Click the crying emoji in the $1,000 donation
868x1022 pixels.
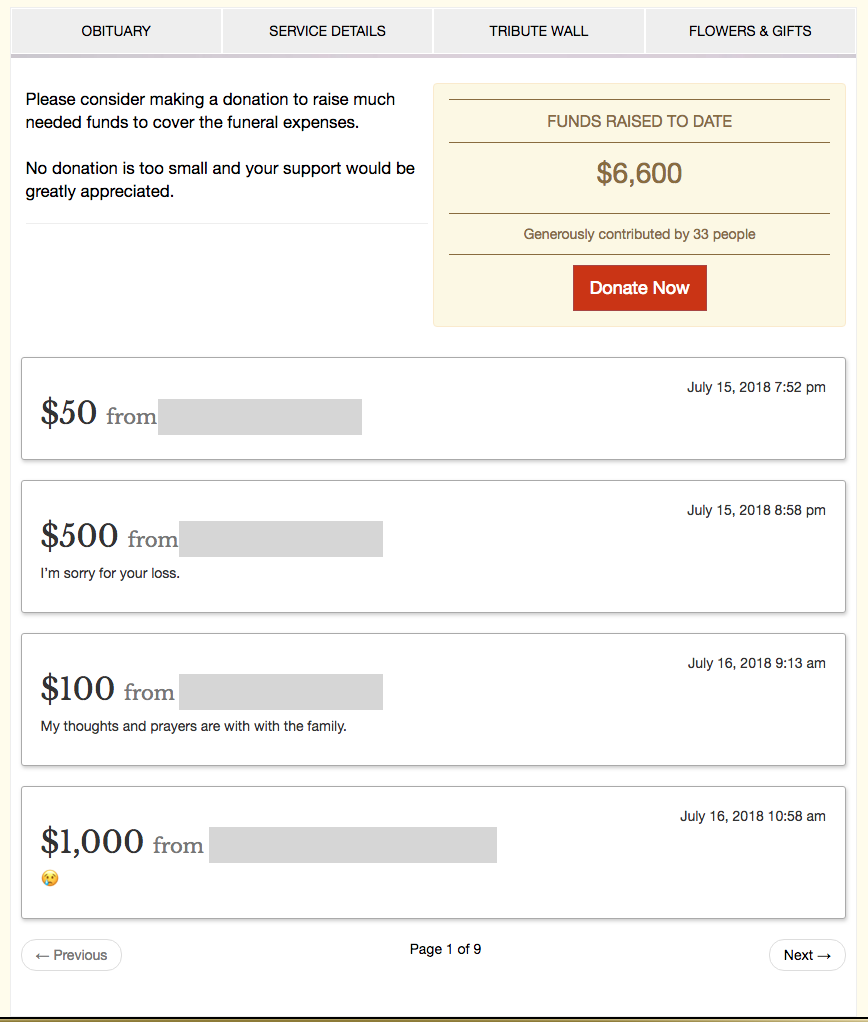click(x=50, y=878)
